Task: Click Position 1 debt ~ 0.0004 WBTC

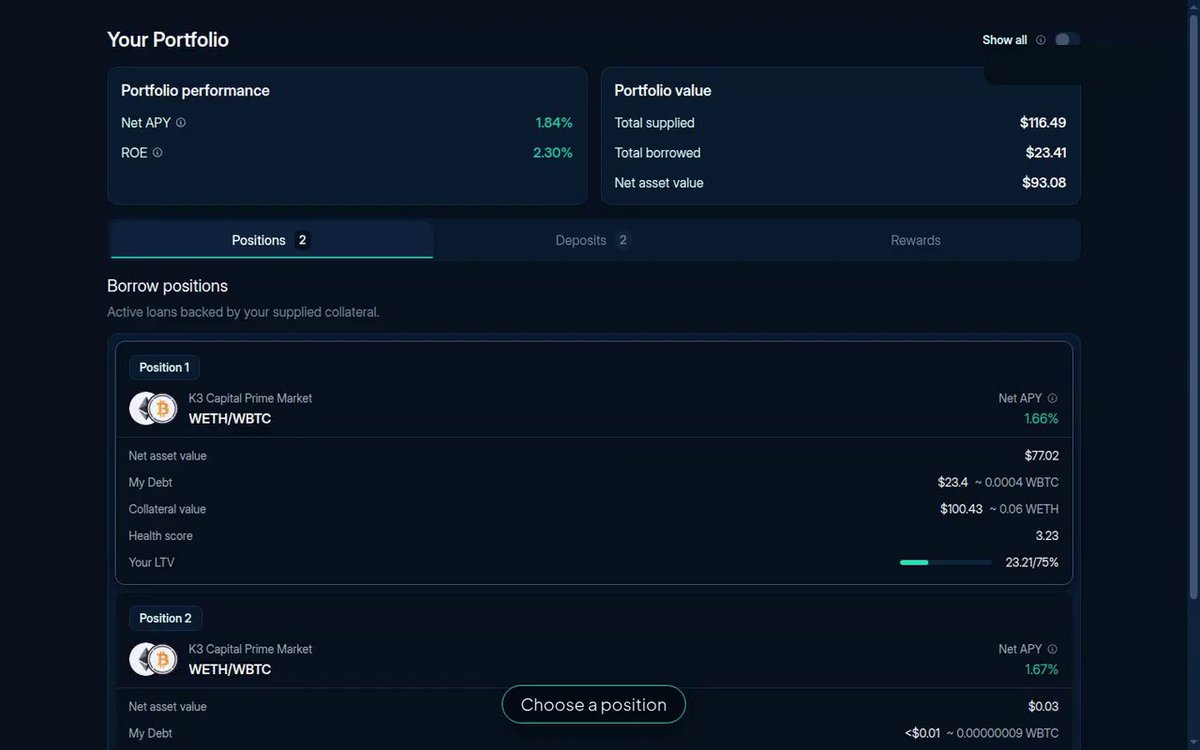Action: coord(1017,483)
